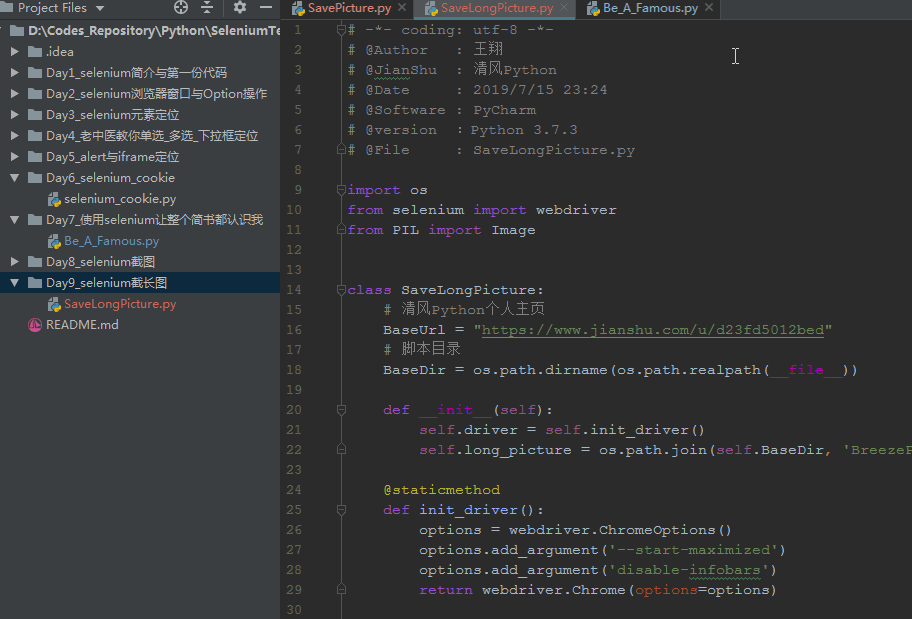Screen dimensions: 912x619
Task: Click the root project folder icon
Action: (17, 31)
